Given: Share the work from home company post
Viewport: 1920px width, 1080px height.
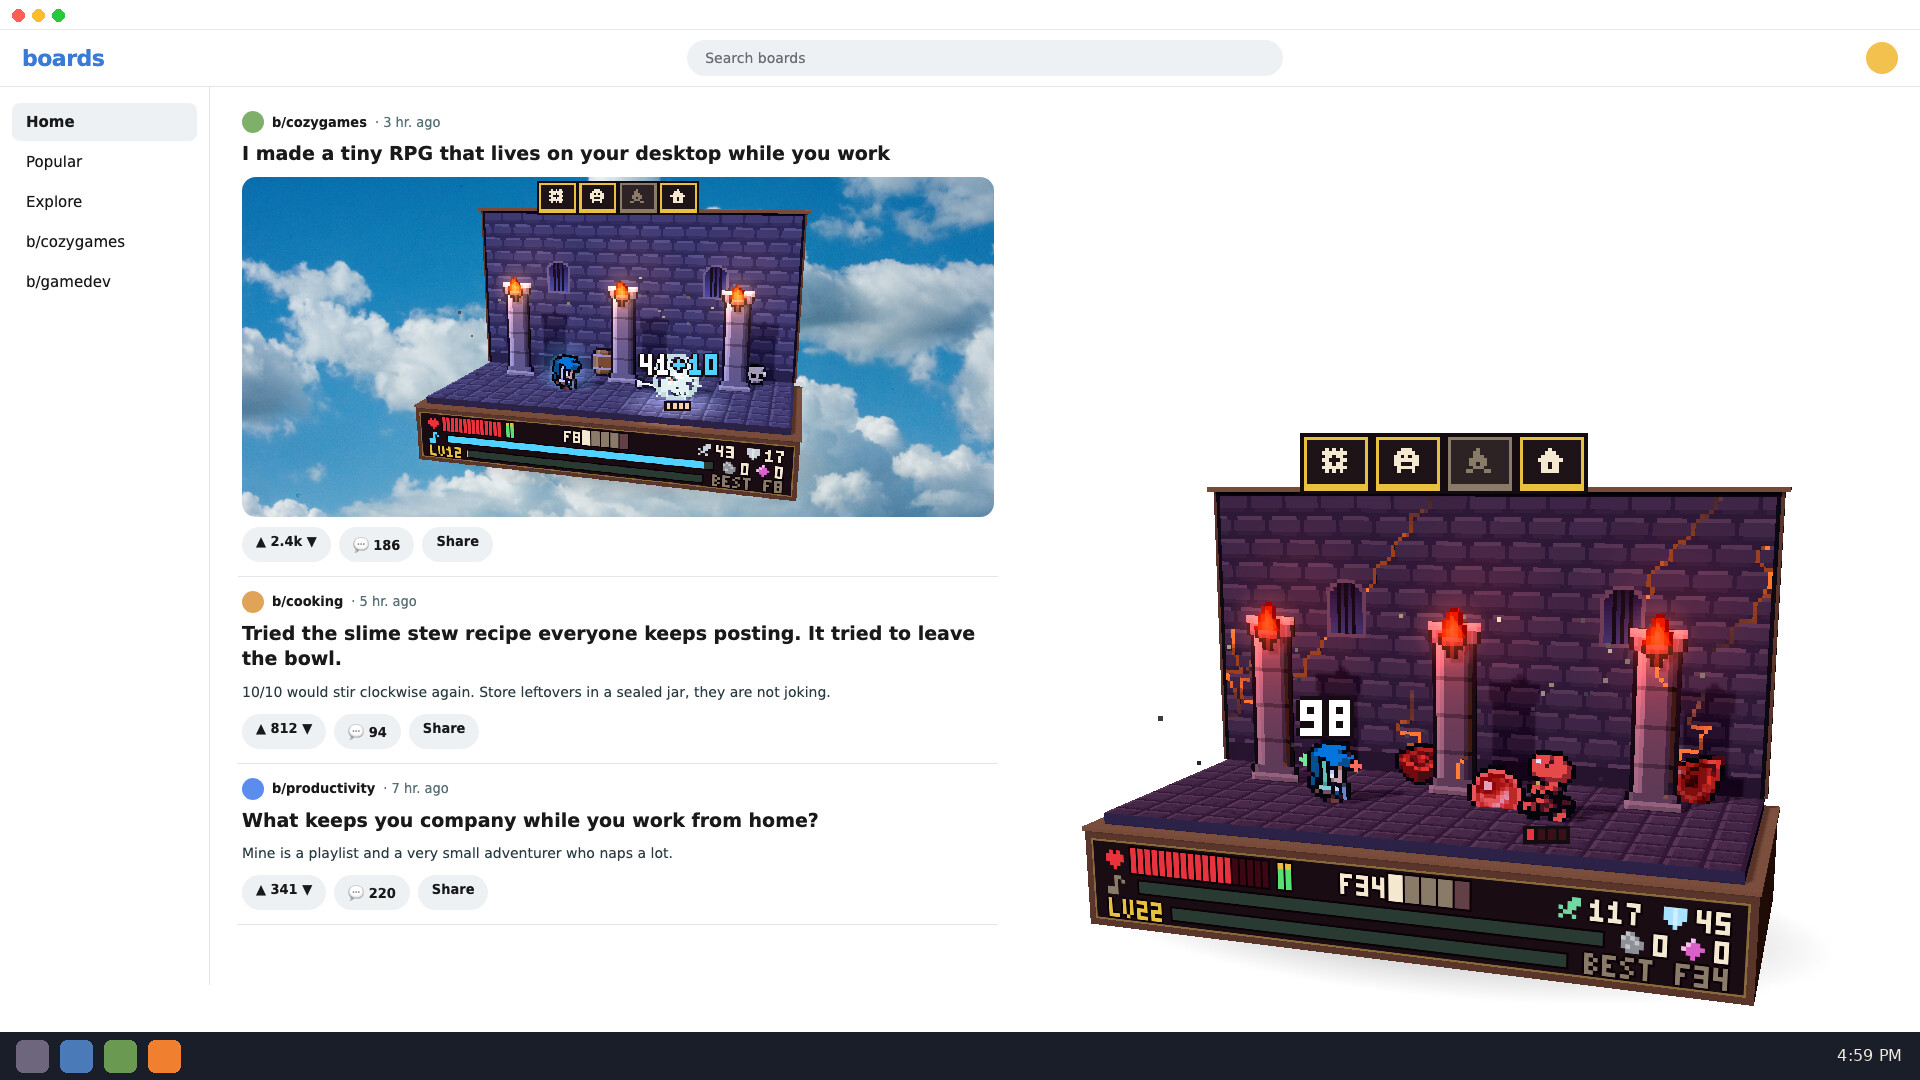Looking at the screenshot, I should (x=453, y=892).
